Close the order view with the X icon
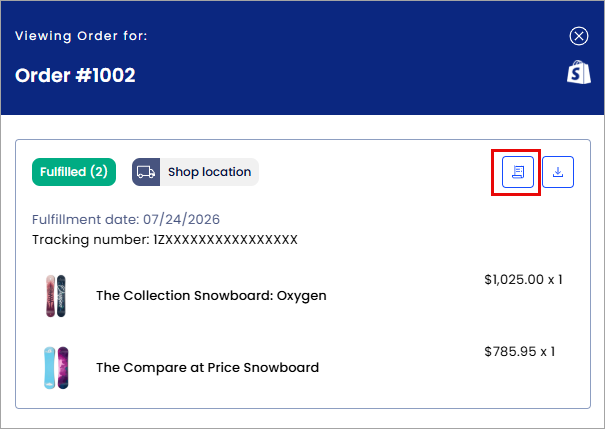Screen dimensions: 605x429 pos(578,36)
